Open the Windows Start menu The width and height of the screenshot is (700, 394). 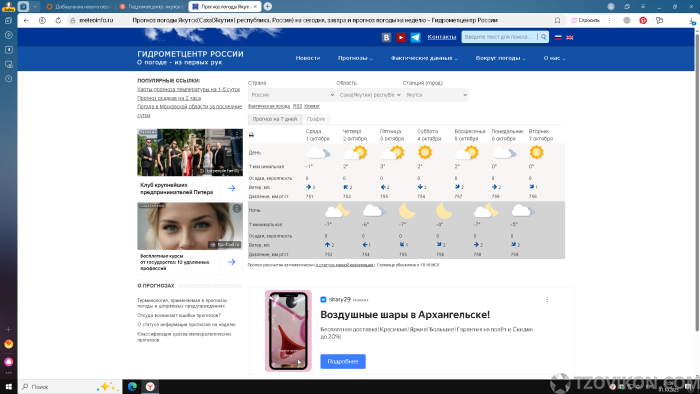point(8,386)
